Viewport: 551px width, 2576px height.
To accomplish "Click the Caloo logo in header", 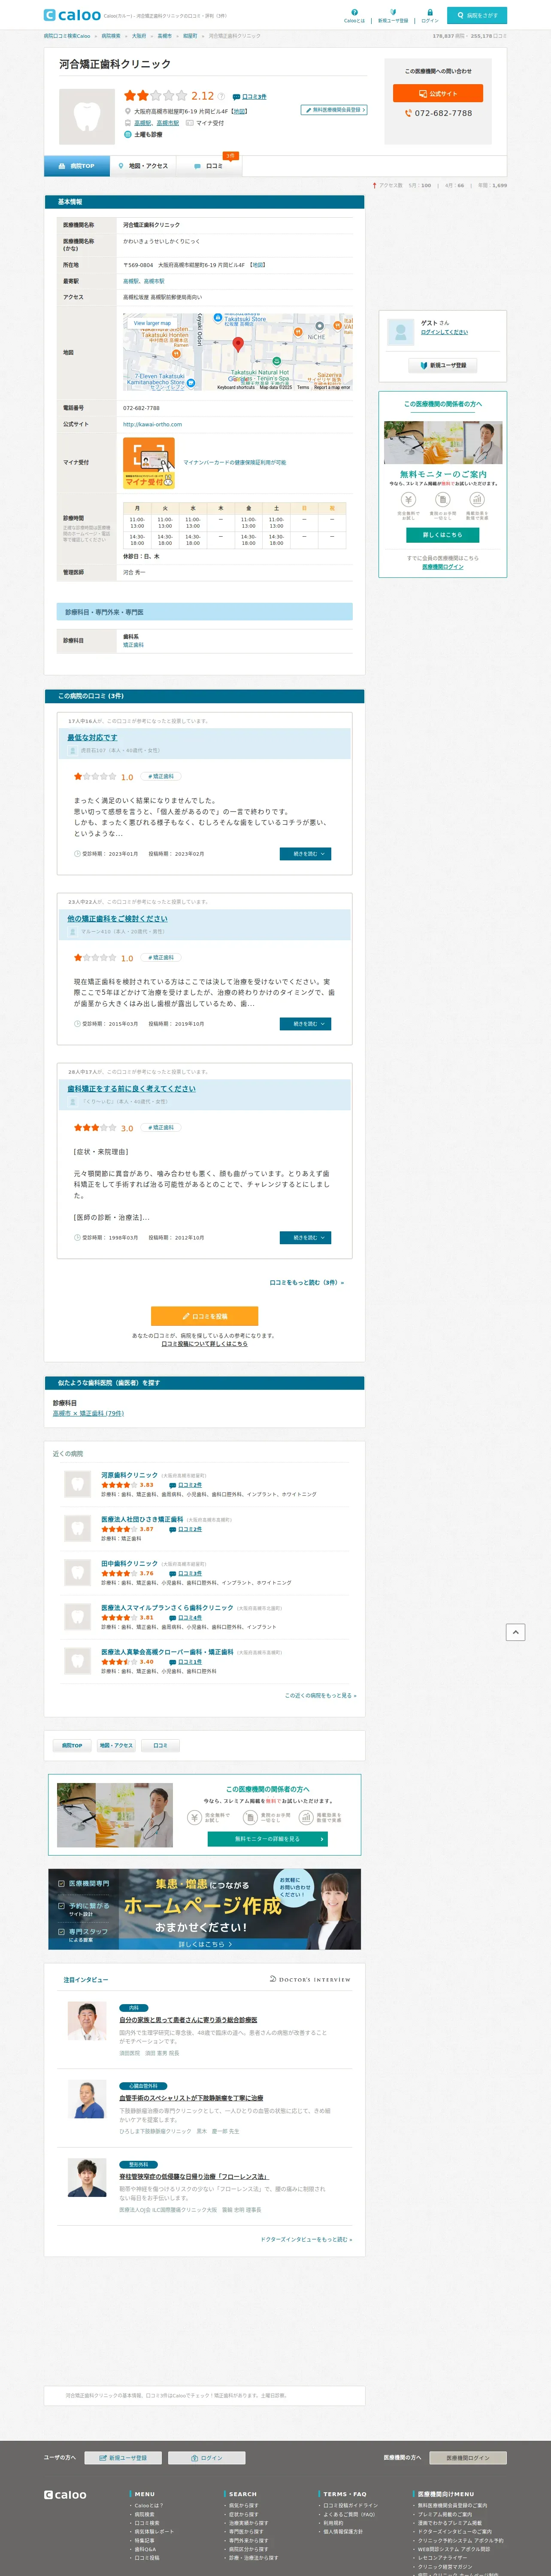I will pyautogui.click(x=72, y=15).
